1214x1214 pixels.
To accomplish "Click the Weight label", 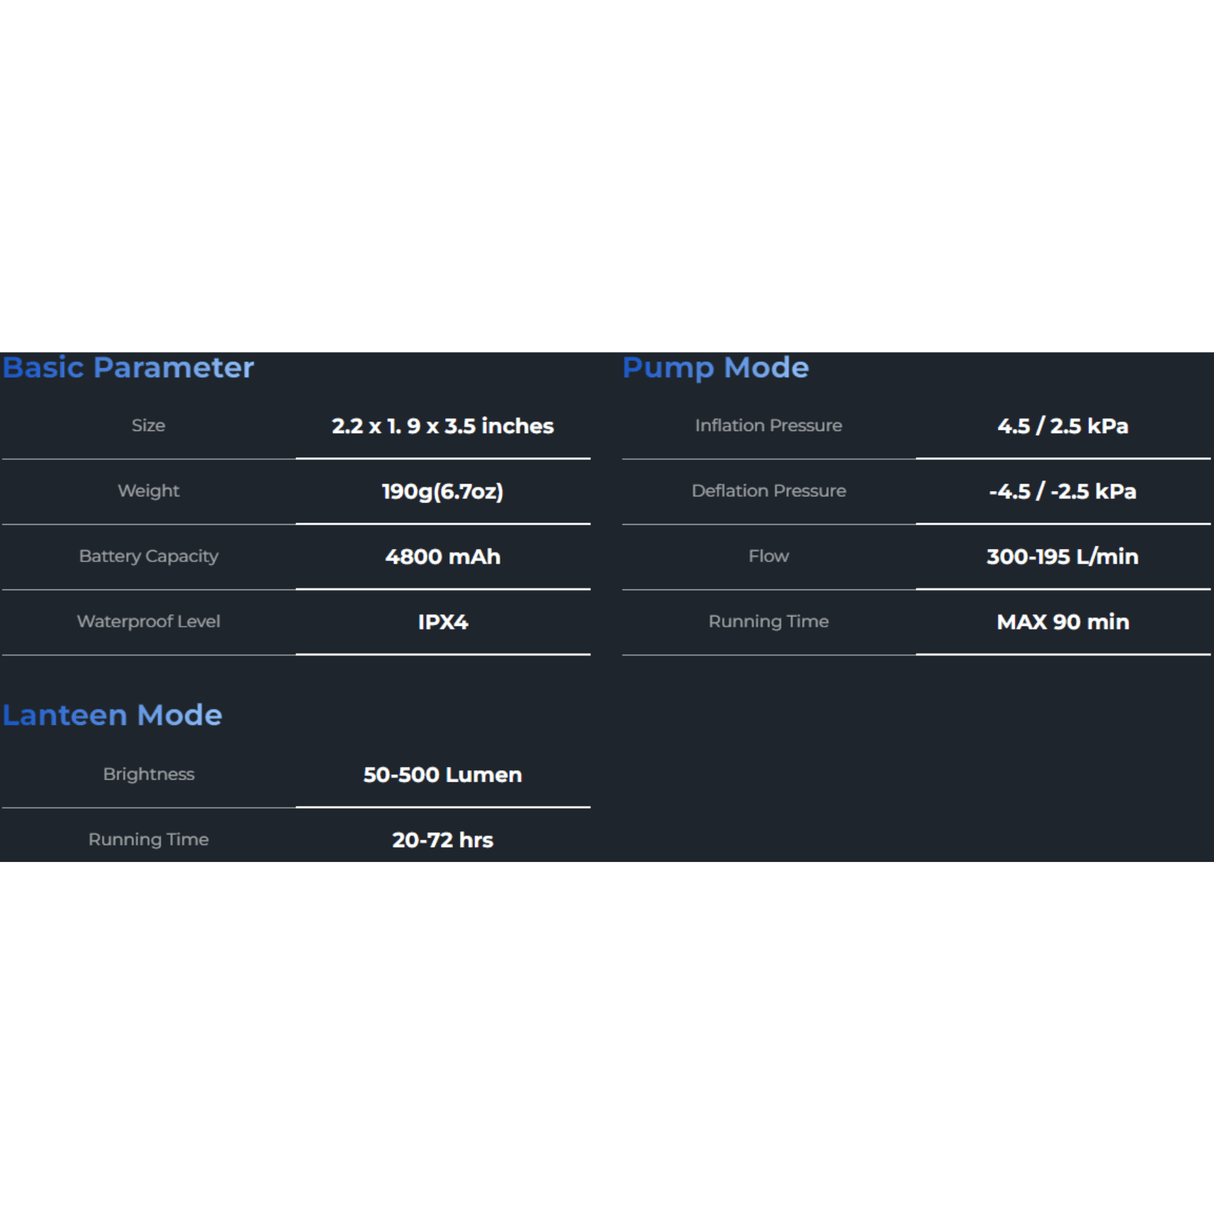I will [x=148, y=491].
